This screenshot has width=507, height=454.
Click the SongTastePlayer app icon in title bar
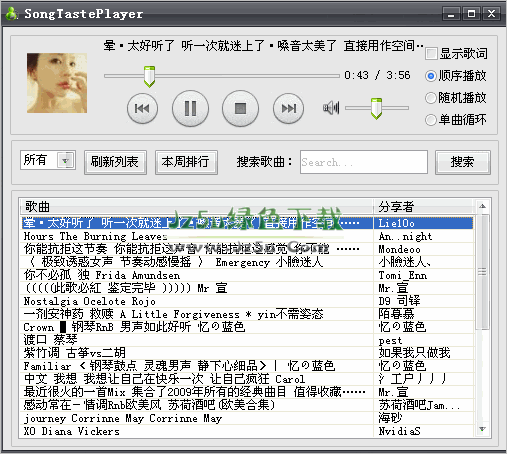12,14
